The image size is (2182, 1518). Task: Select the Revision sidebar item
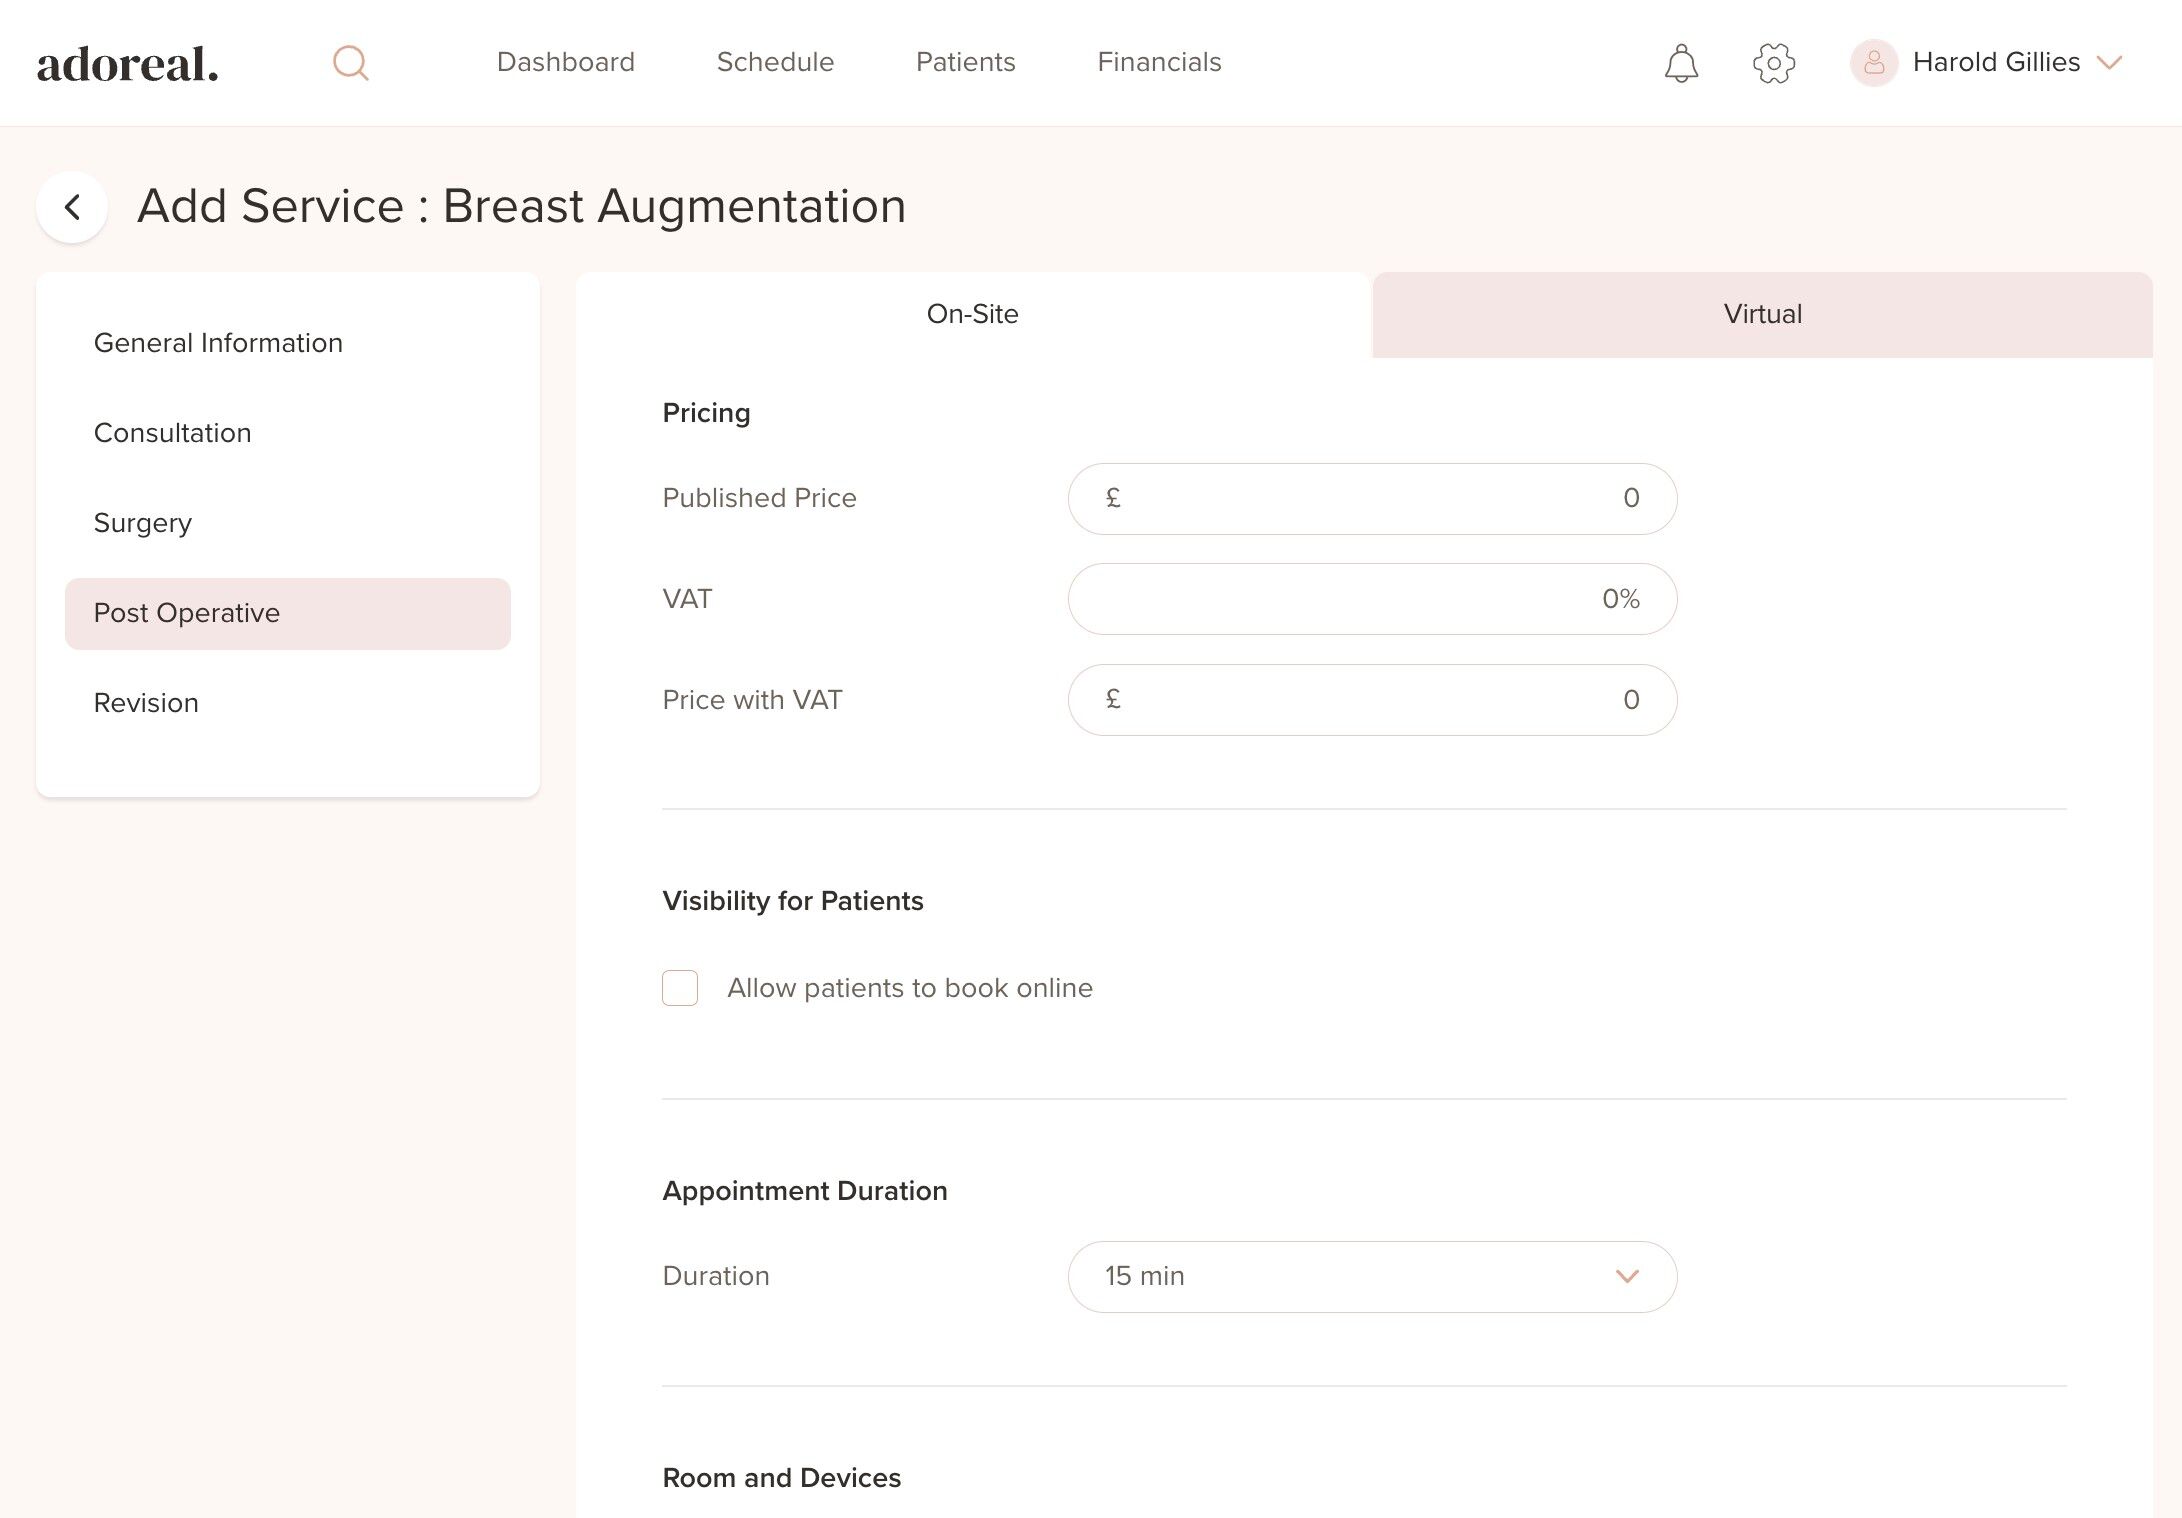click(x=146, y=703)
